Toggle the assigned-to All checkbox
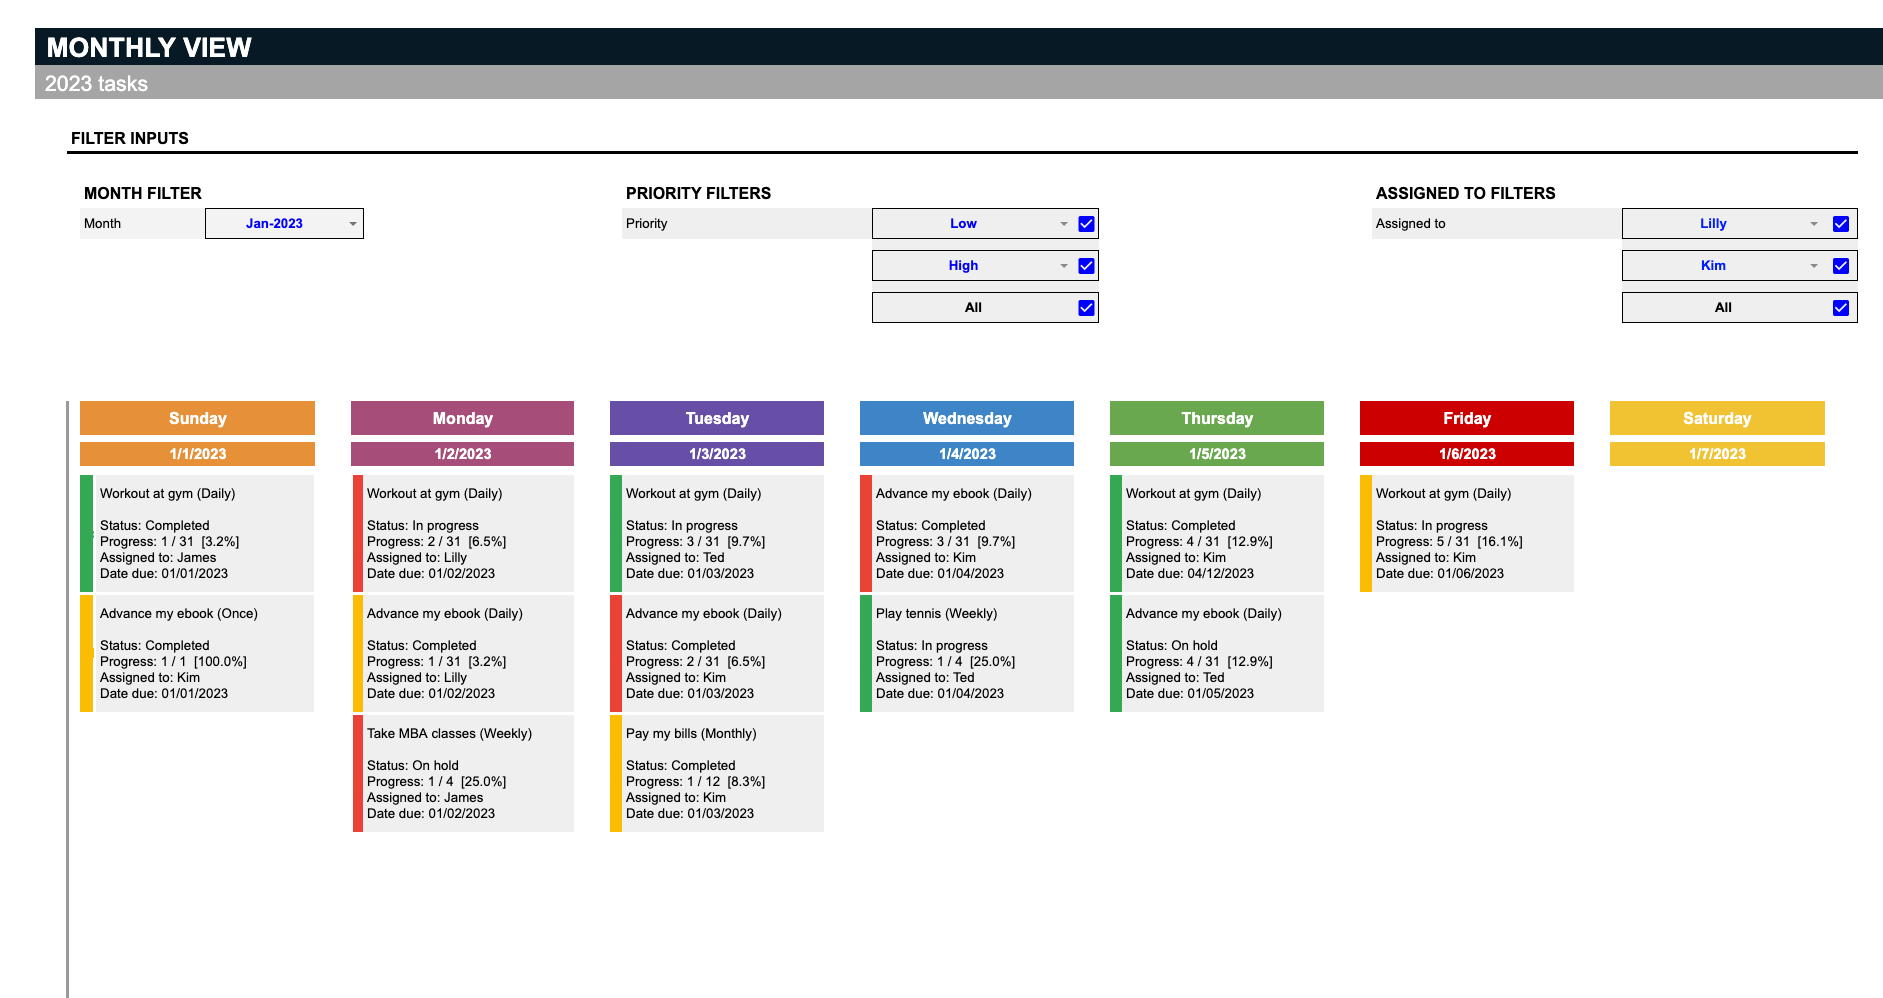Screen dimensions: 1883x998 point(1840,308)
